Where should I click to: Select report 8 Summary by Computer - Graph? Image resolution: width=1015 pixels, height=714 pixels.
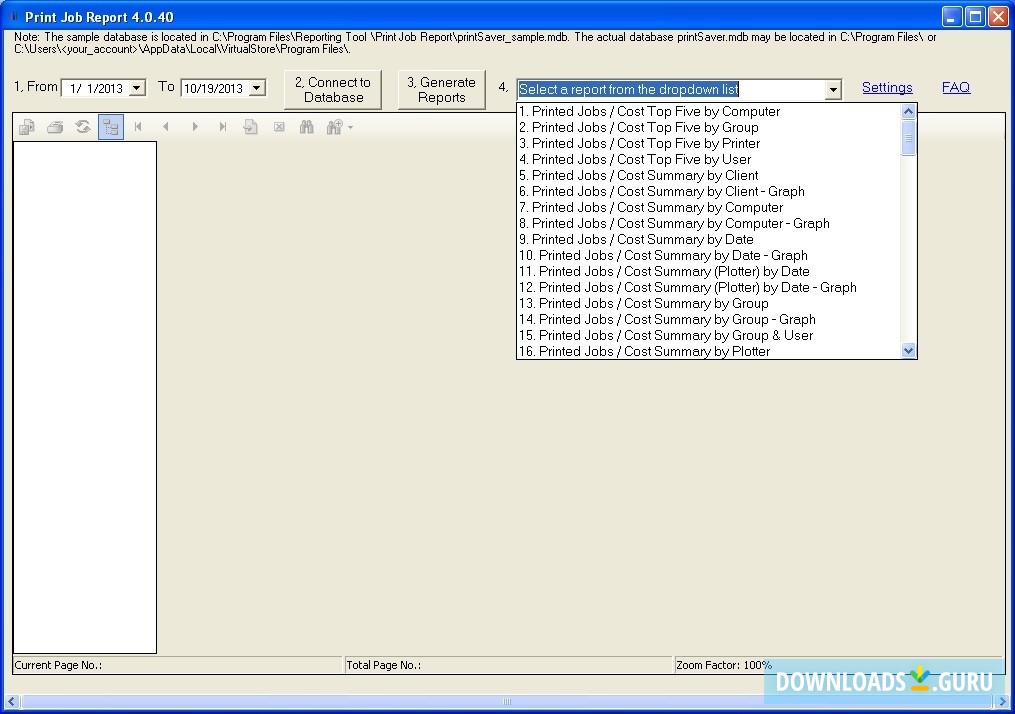tap(708, 223)
